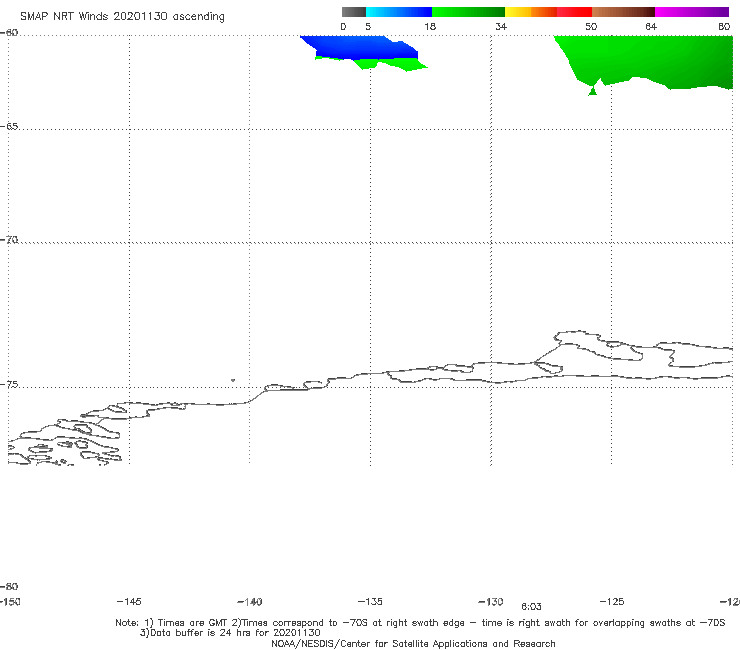The image size is (740, 650).
Task: Click the cyan-blue 5-18 segment of the color bar
Action: tap(399, 12)
